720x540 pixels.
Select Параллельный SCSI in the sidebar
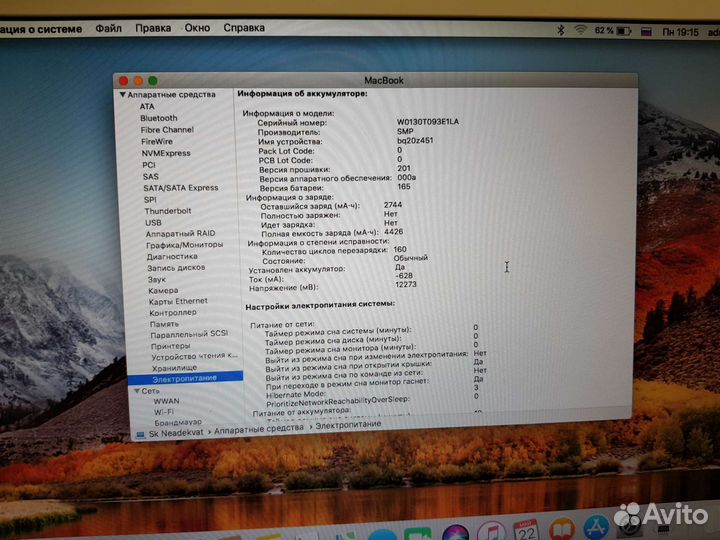pos(189,334)
